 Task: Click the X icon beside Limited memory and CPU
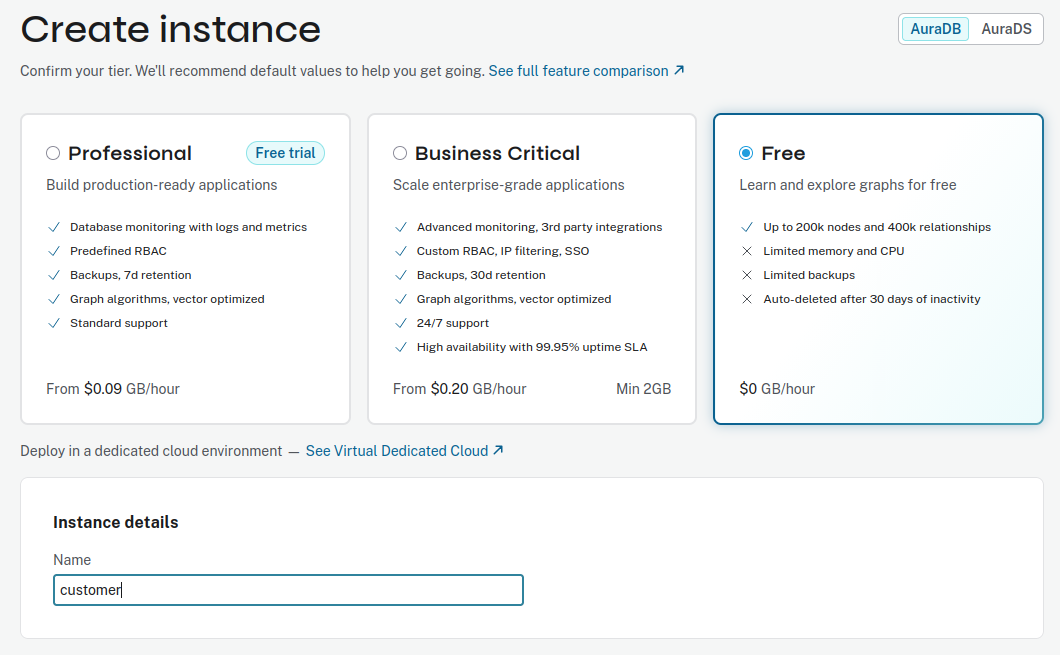coord(746,251)
